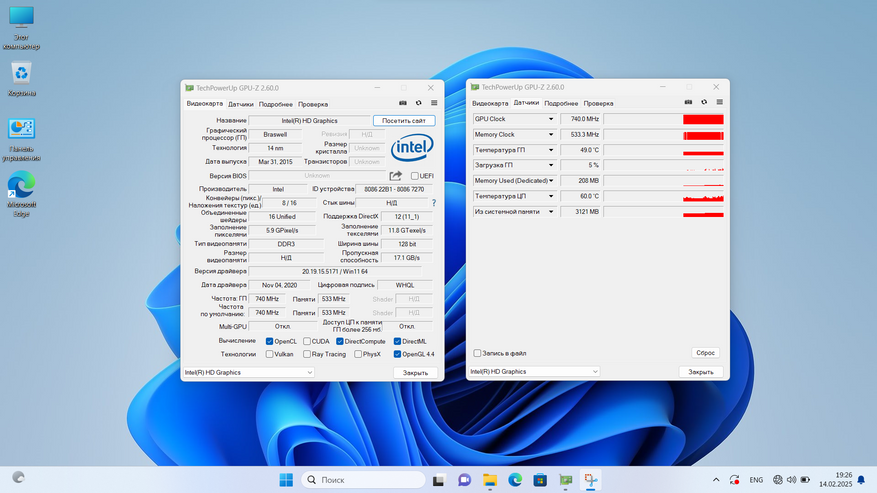Switch to Датчики tab in left GPU-Z window
Screen dimensions: 877x493
point(240,103)
